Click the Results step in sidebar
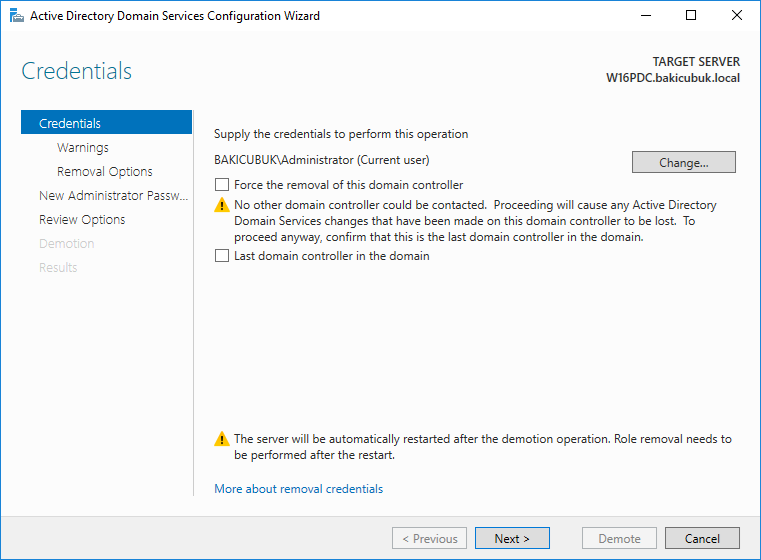This screenshot has width=761, height=560. point(58,267)
